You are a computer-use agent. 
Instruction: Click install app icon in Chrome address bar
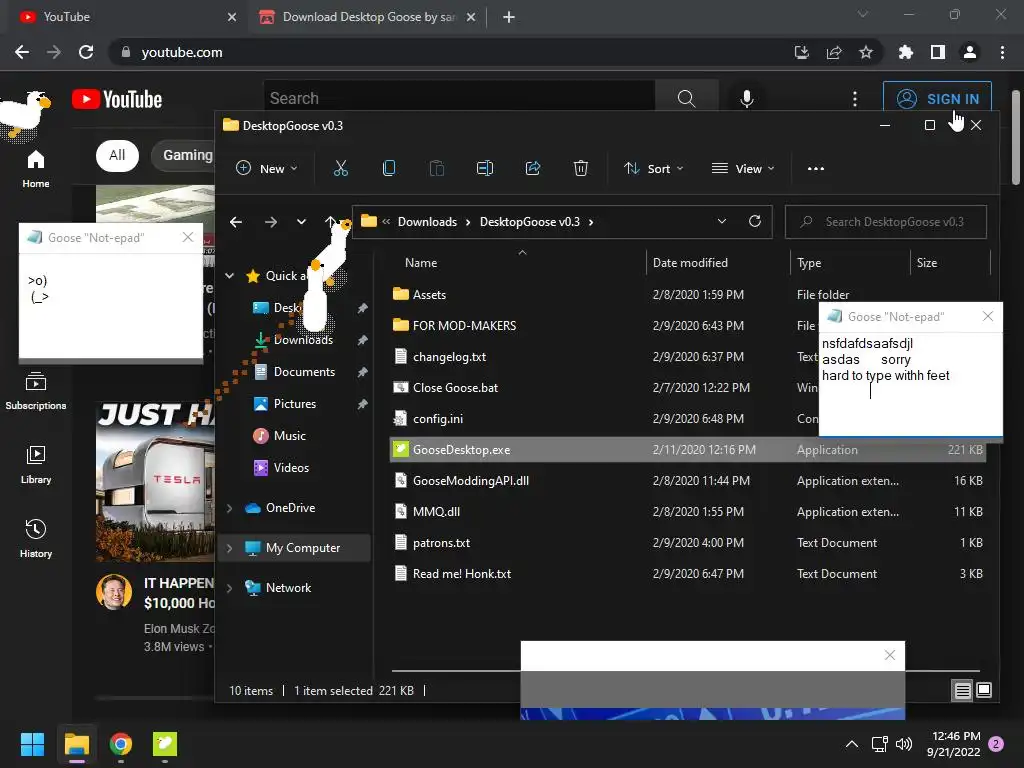tap(802, 52)
